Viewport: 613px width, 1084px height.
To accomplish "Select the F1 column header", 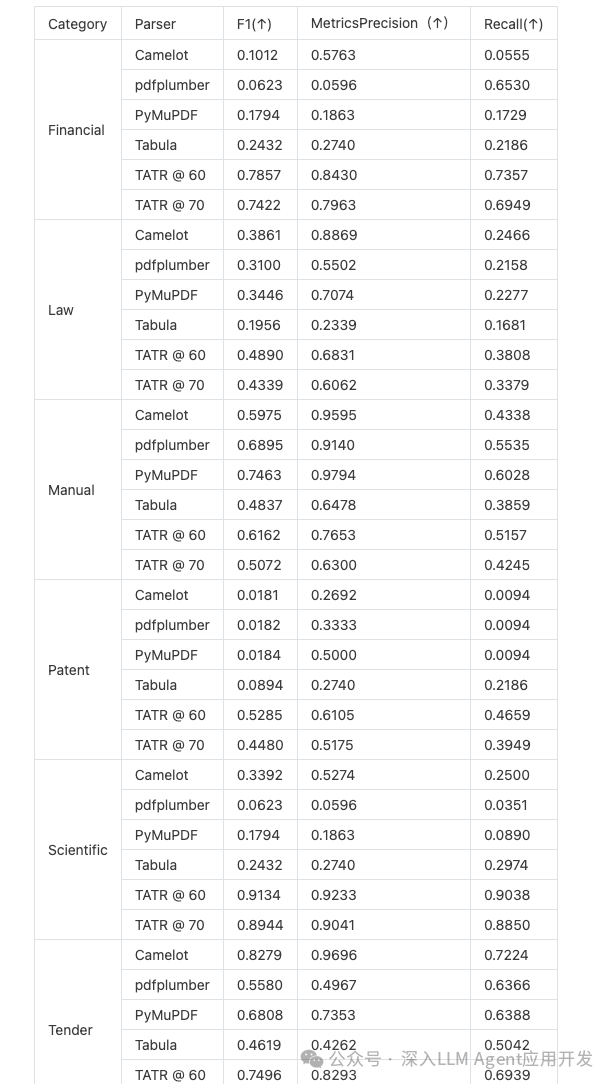I will tap(254, 24).
